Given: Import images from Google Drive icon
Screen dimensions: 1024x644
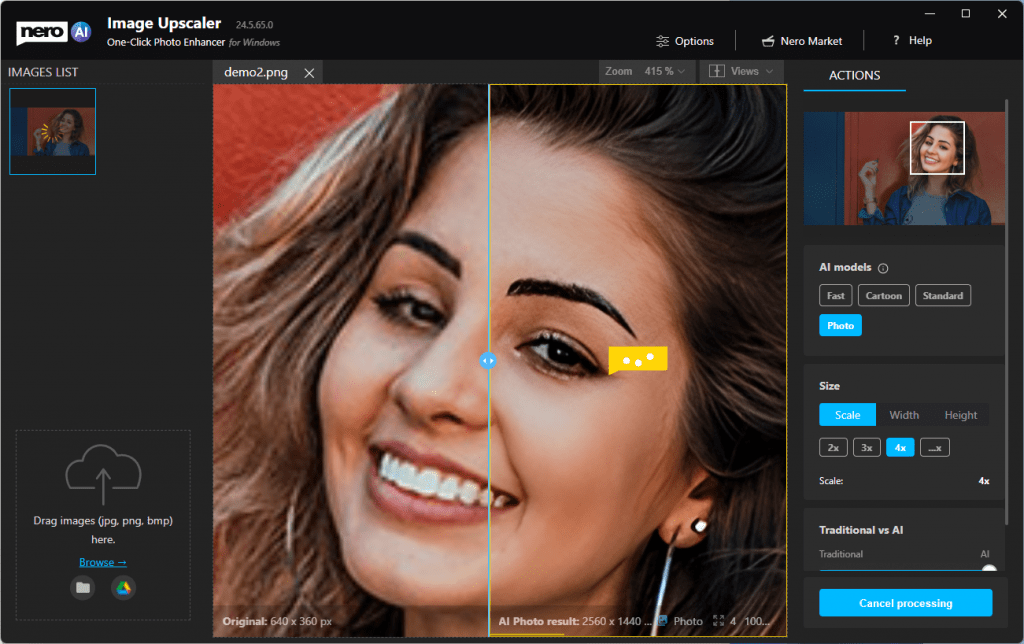Looking at the screenshot, I should tap(123, 588).
